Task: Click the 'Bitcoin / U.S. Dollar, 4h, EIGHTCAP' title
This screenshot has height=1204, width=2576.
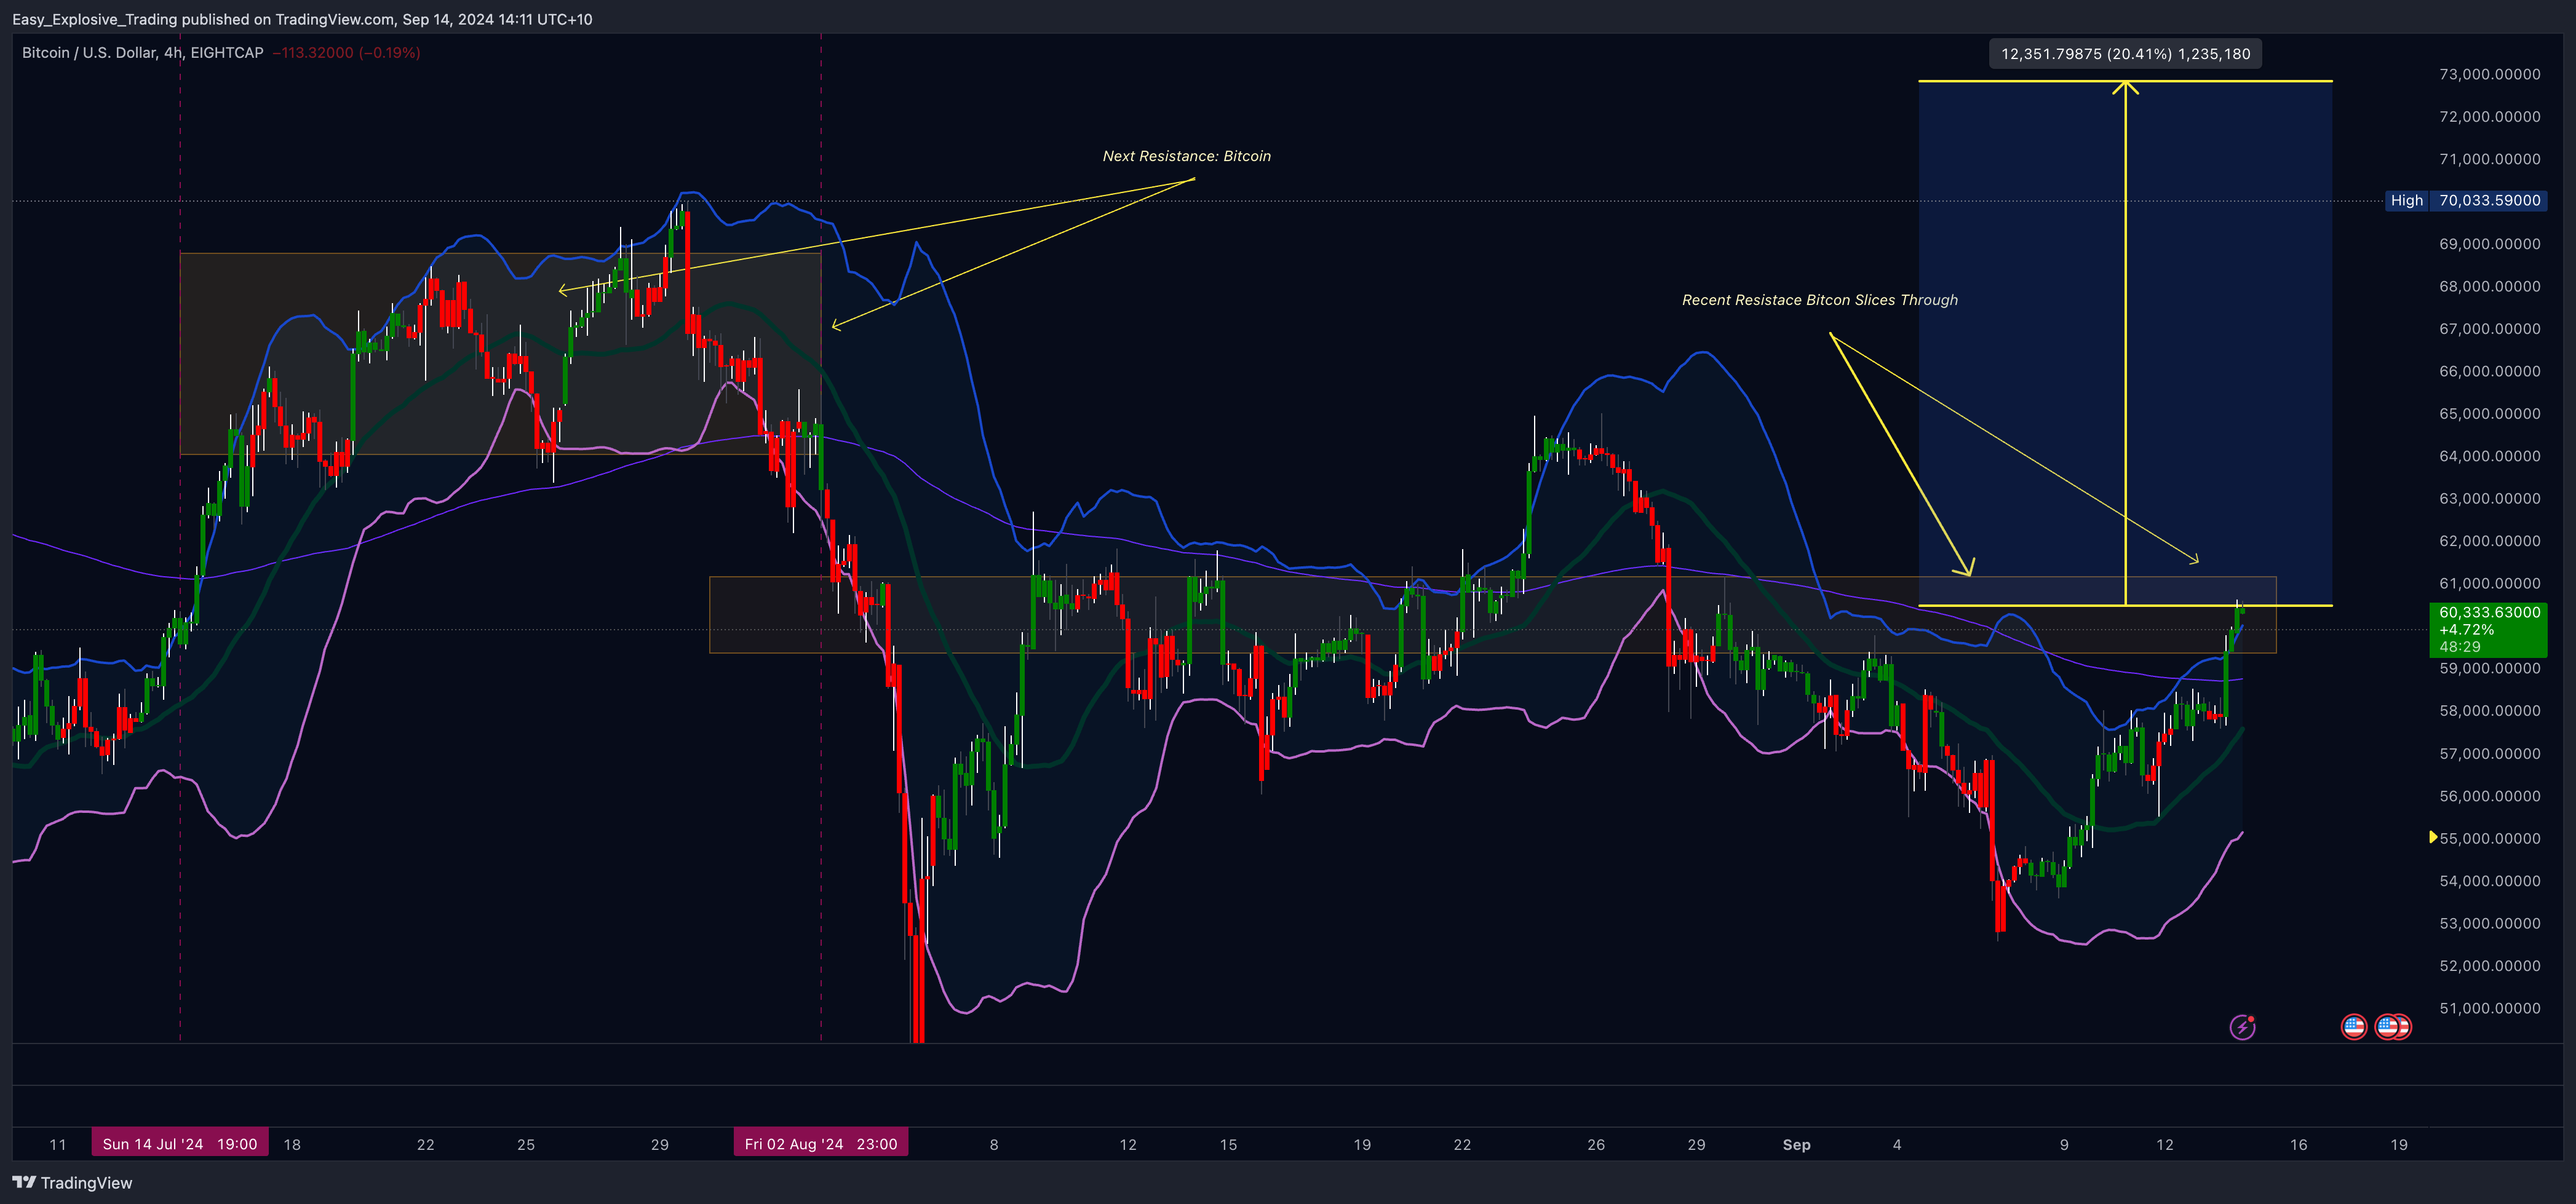Action: pyautogui.click(x=143, y=52)
